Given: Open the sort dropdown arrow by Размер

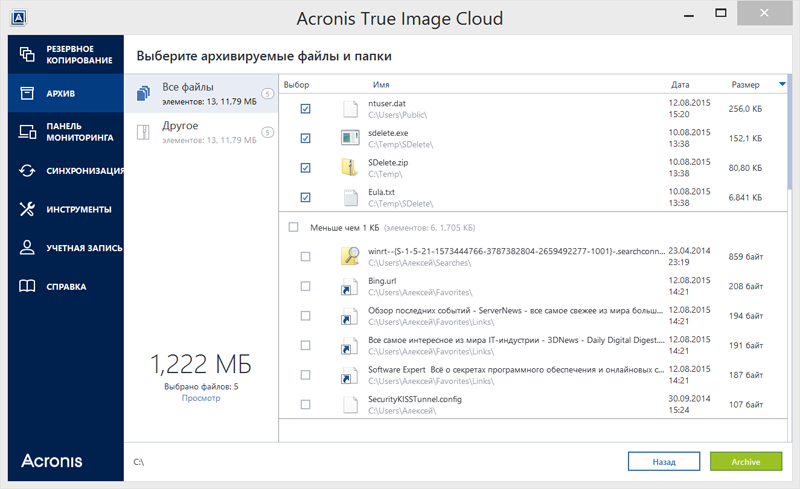Looking at the screenshot, I should [x=782, y=84].
